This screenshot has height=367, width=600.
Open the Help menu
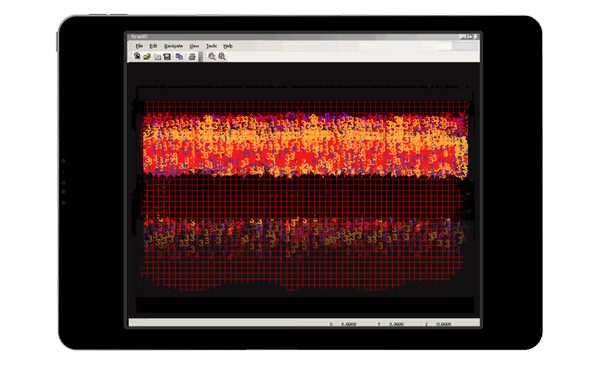[228, 46]
